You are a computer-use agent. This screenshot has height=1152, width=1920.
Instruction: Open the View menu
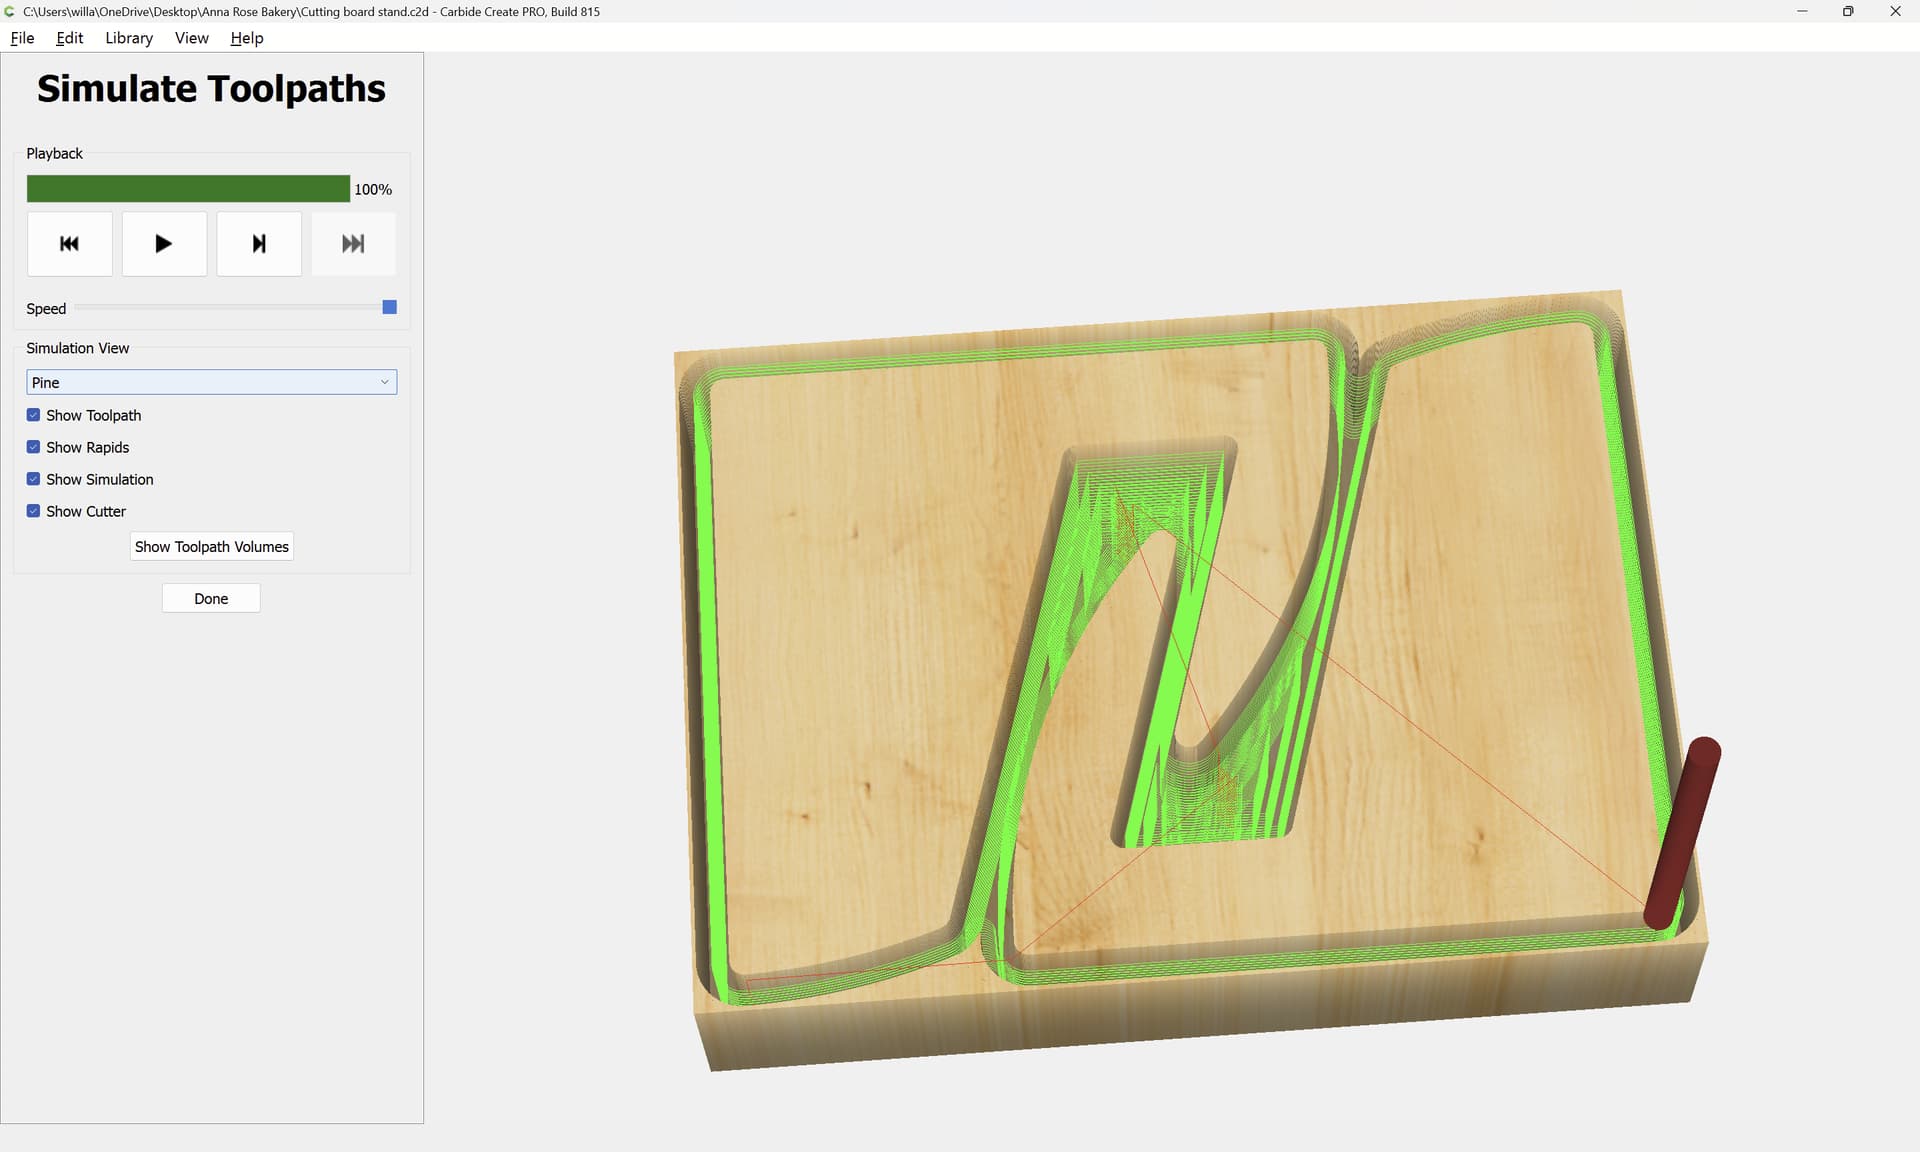click(x=191, y=38)
